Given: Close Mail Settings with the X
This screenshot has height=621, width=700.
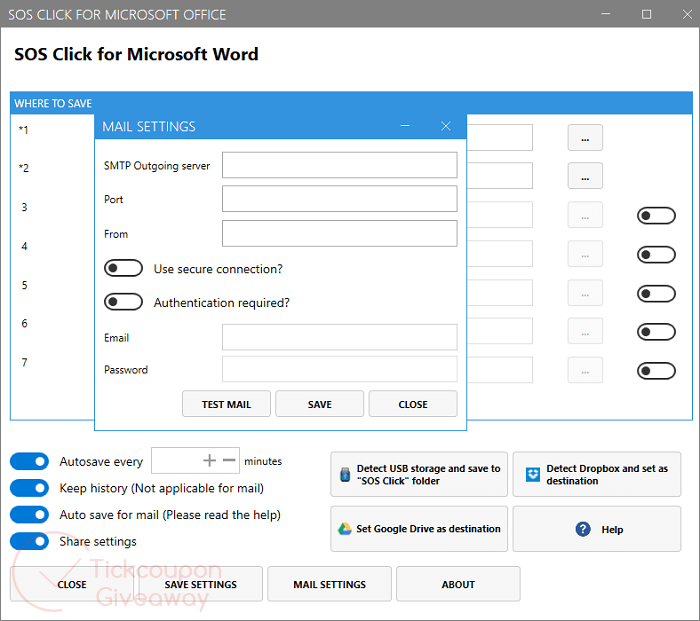Looking at the screenshot, I should (446, 126).
